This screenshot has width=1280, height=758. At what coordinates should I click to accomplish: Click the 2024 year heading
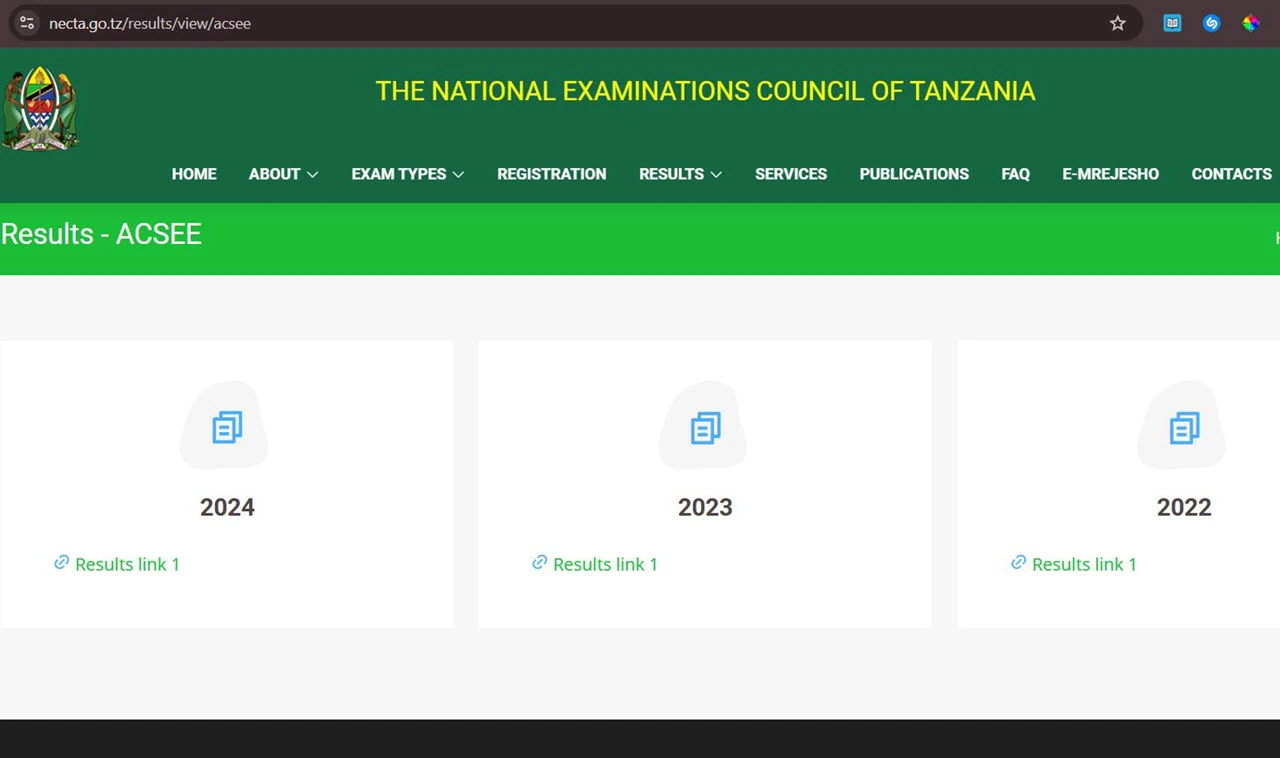tap(227, 507)
